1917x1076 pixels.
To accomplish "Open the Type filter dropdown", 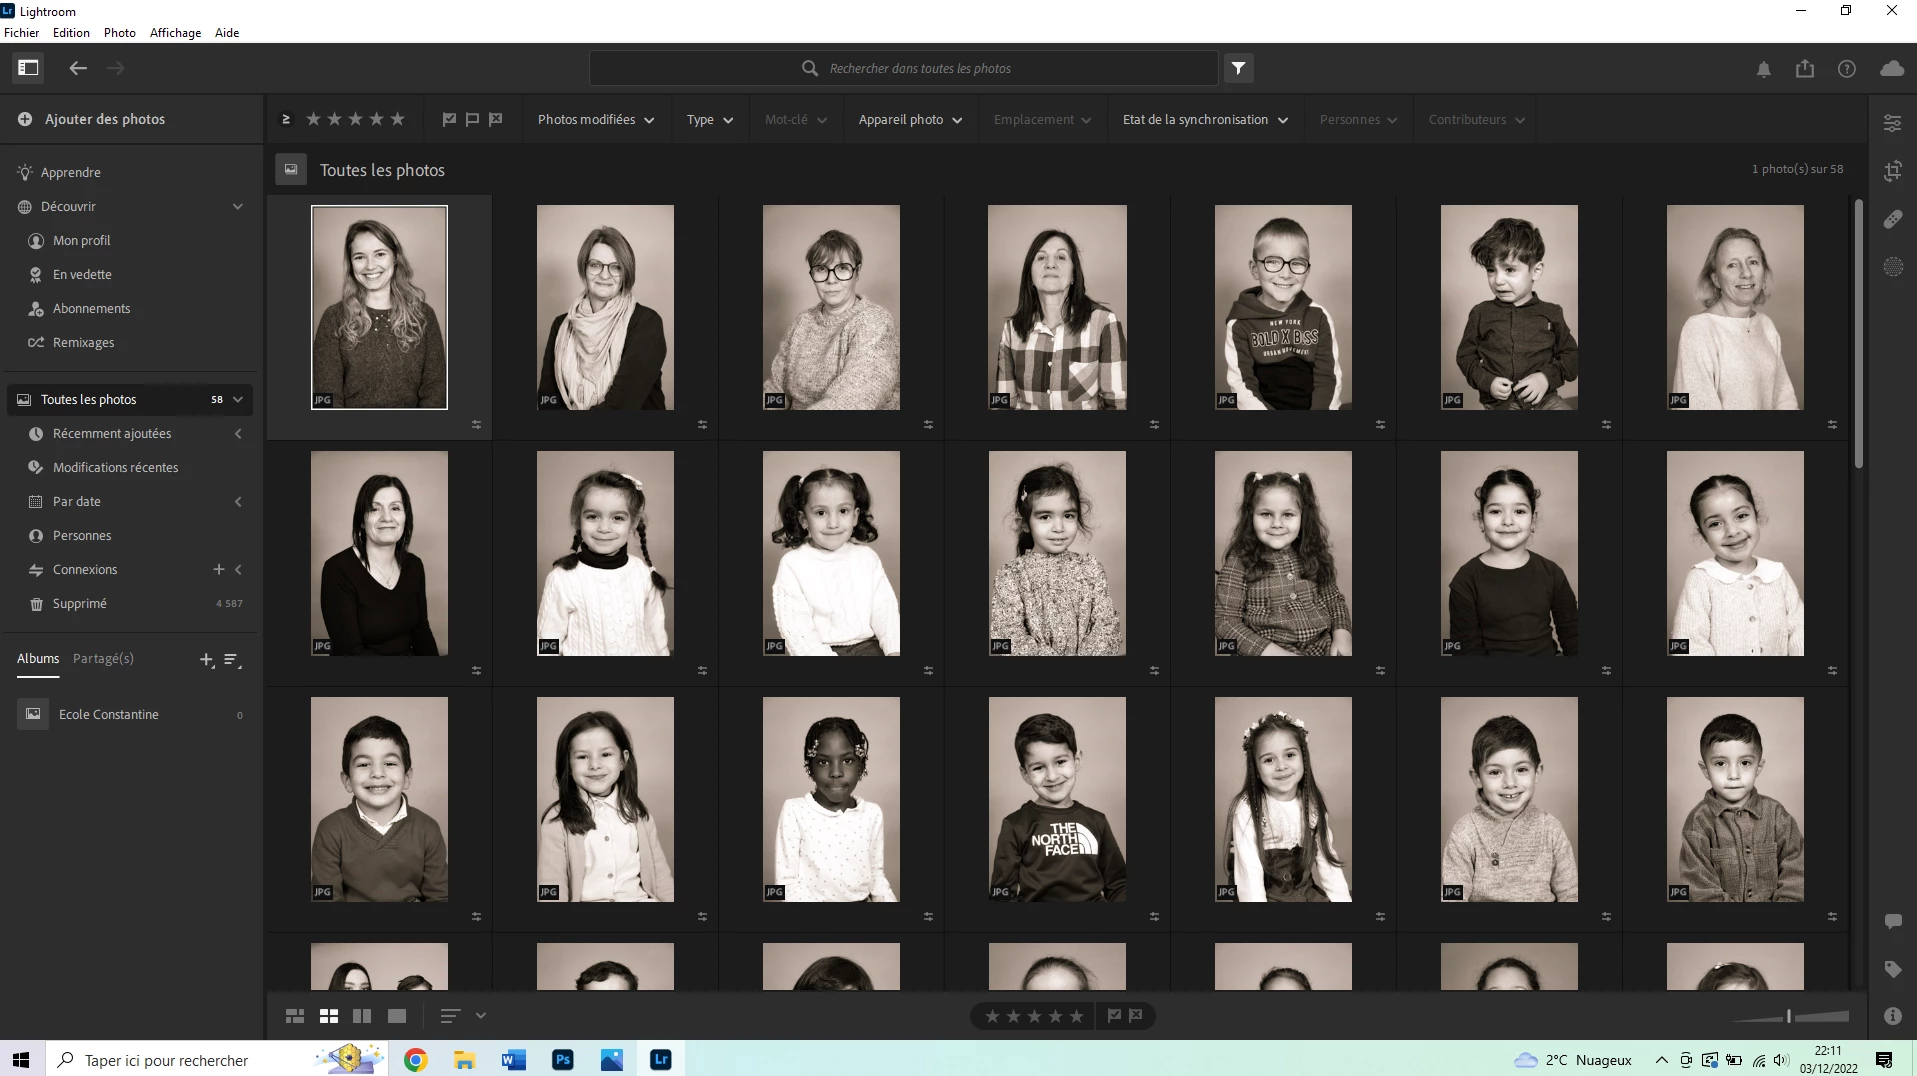I will [x=710, y=119].
